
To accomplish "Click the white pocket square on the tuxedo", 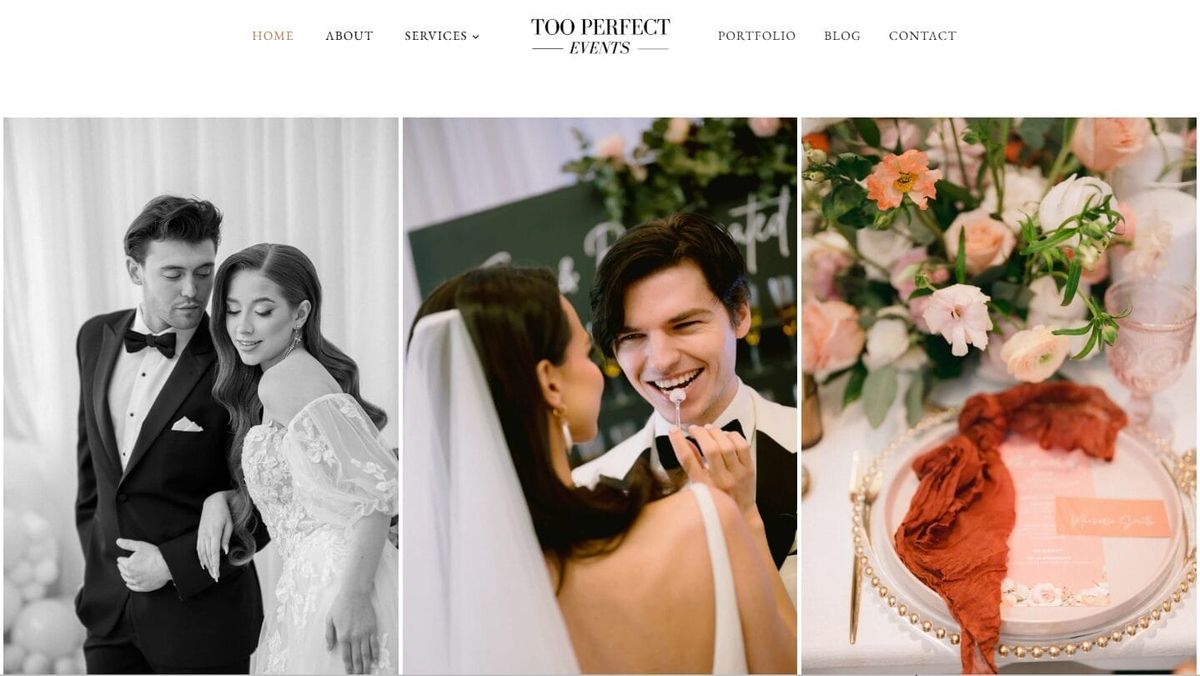I will [186, 424].
